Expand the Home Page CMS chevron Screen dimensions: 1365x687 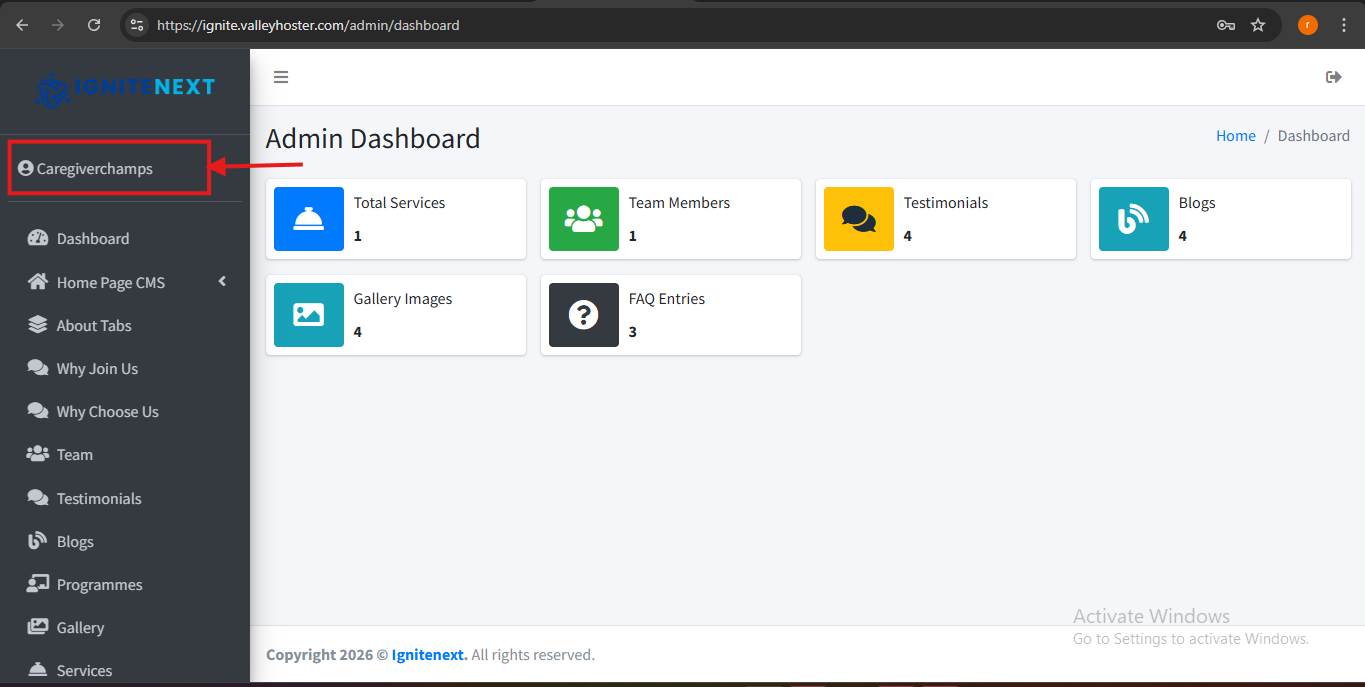tap(222, 282)
